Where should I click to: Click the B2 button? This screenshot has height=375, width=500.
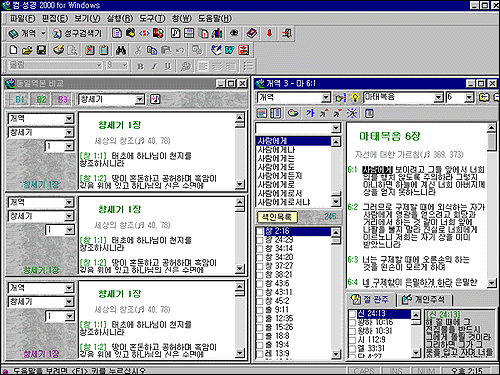[41, 99]
